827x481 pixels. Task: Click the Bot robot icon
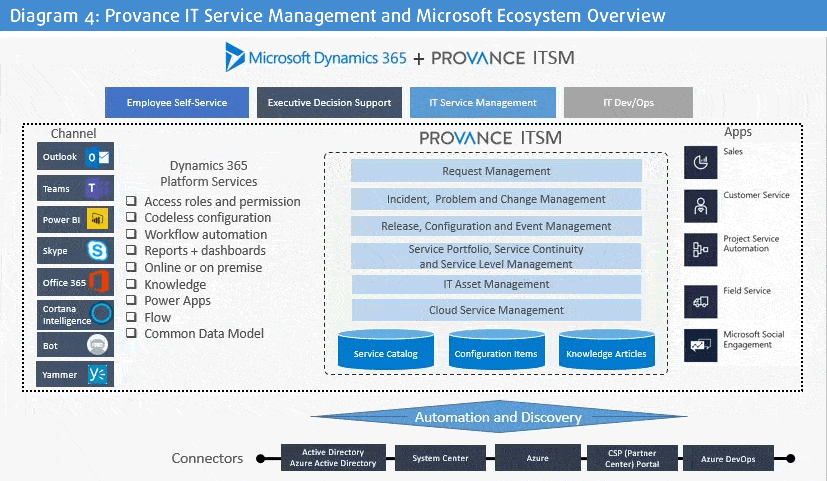[98, 345]
